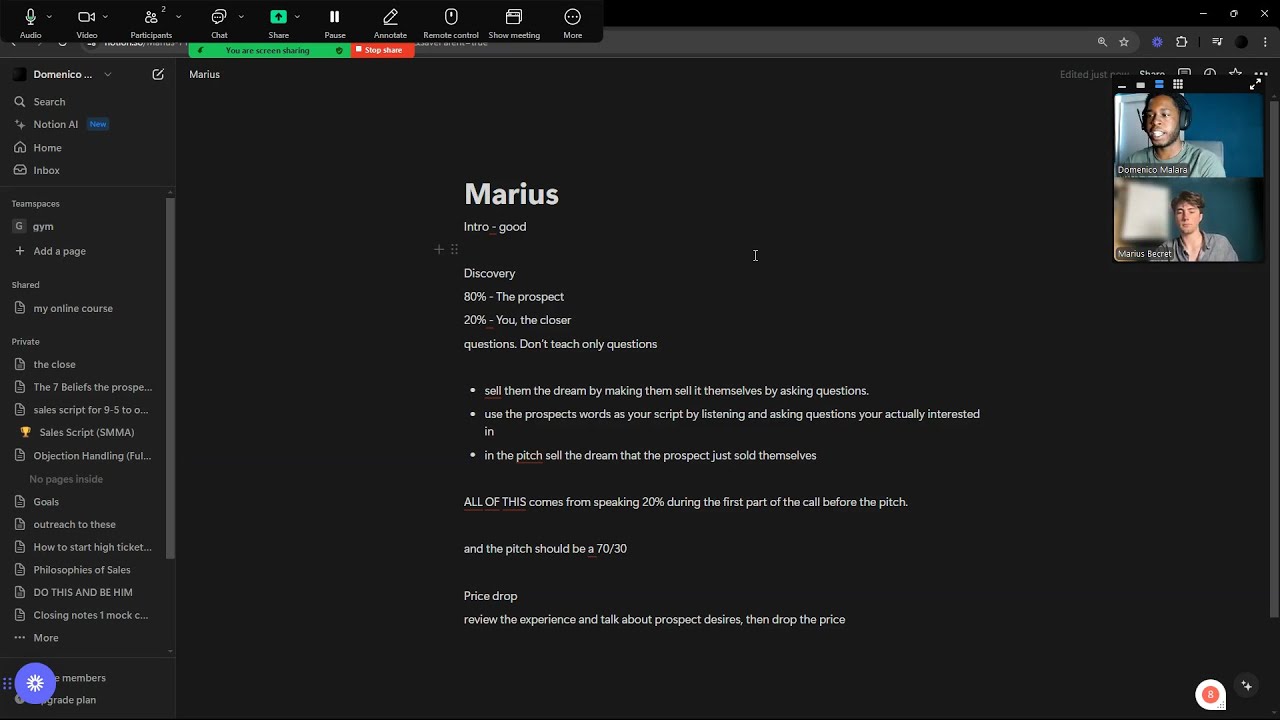Click the block drag handle icon
The image size is (1280, 720).
click(454, 249)
